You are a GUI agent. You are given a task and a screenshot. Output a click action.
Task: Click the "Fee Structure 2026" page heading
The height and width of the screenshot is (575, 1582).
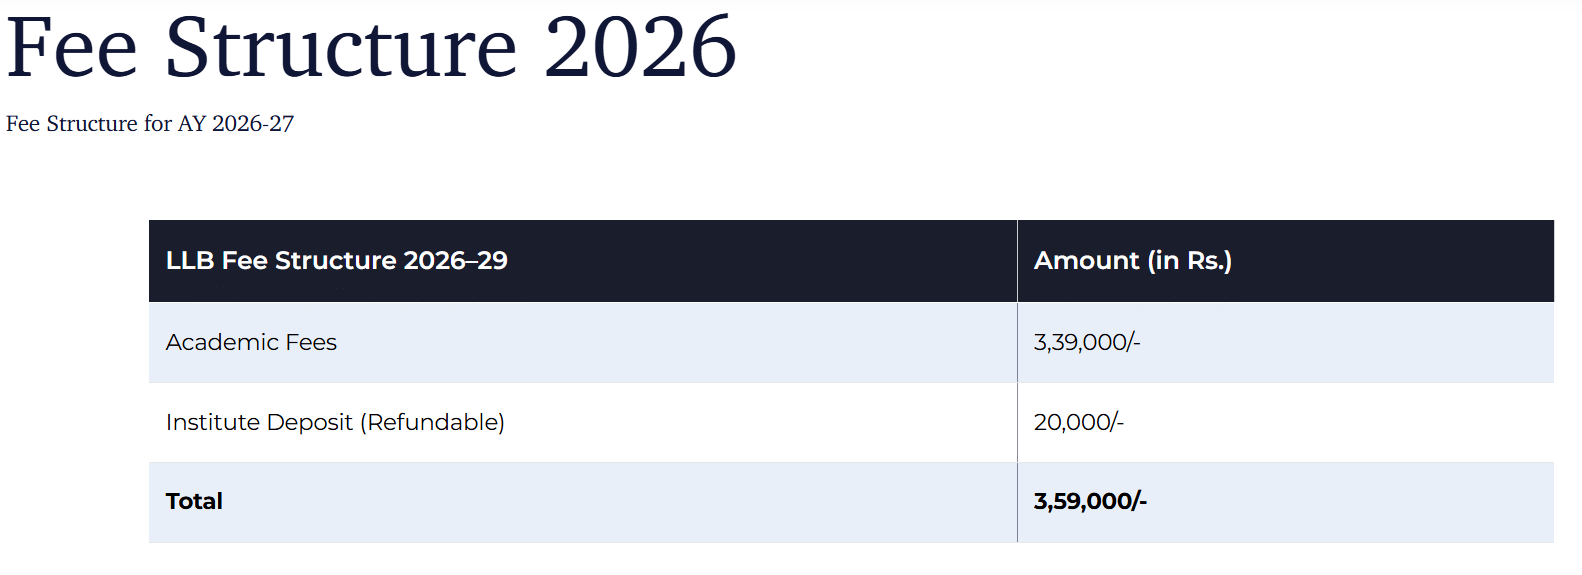click(x=371, y=48)
